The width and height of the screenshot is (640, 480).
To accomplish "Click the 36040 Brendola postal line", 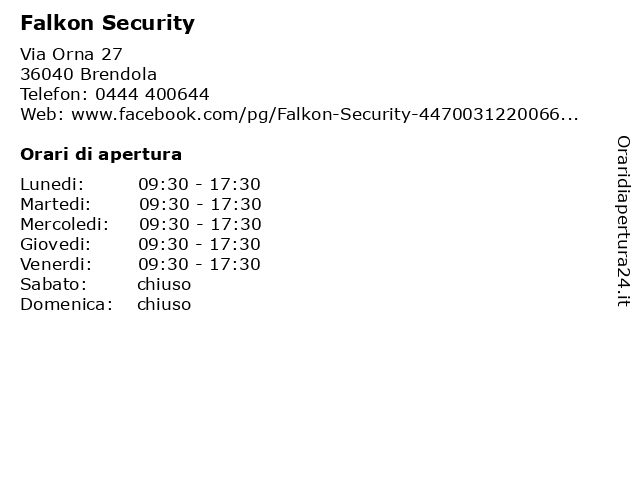I will point(89,74).
